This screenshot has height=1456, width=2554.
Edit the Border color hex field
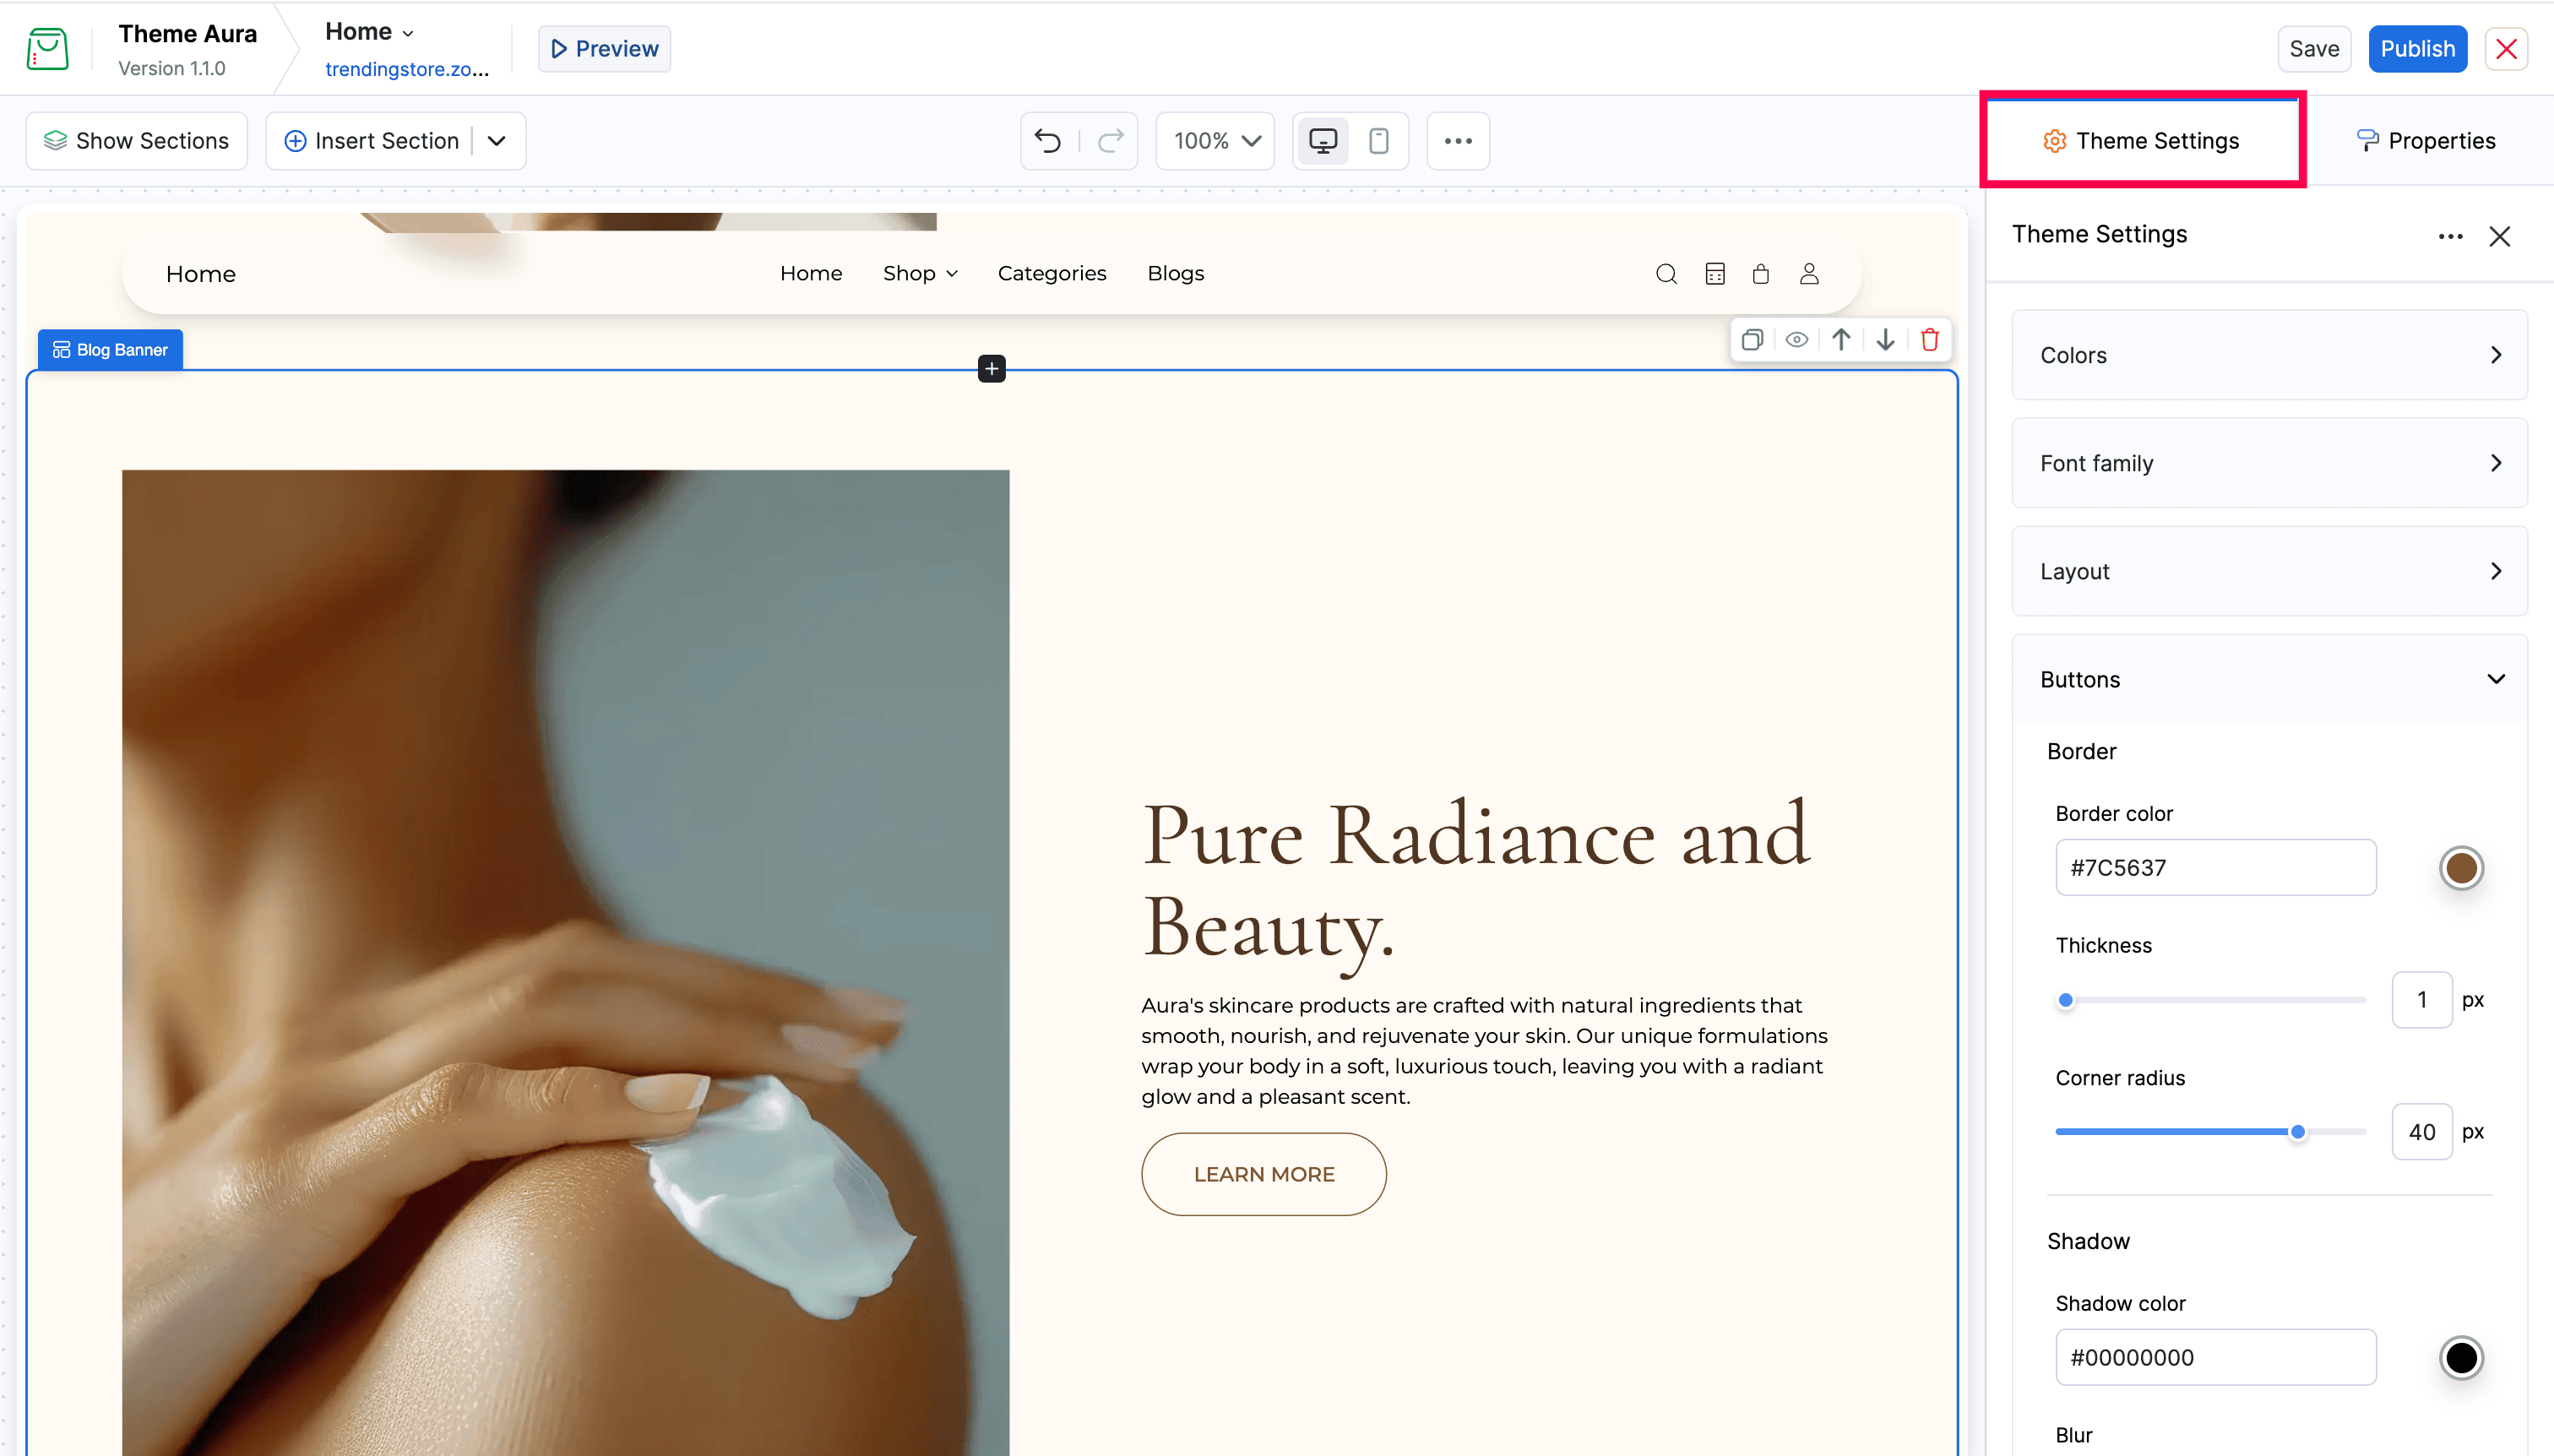tap(2215, 867)
